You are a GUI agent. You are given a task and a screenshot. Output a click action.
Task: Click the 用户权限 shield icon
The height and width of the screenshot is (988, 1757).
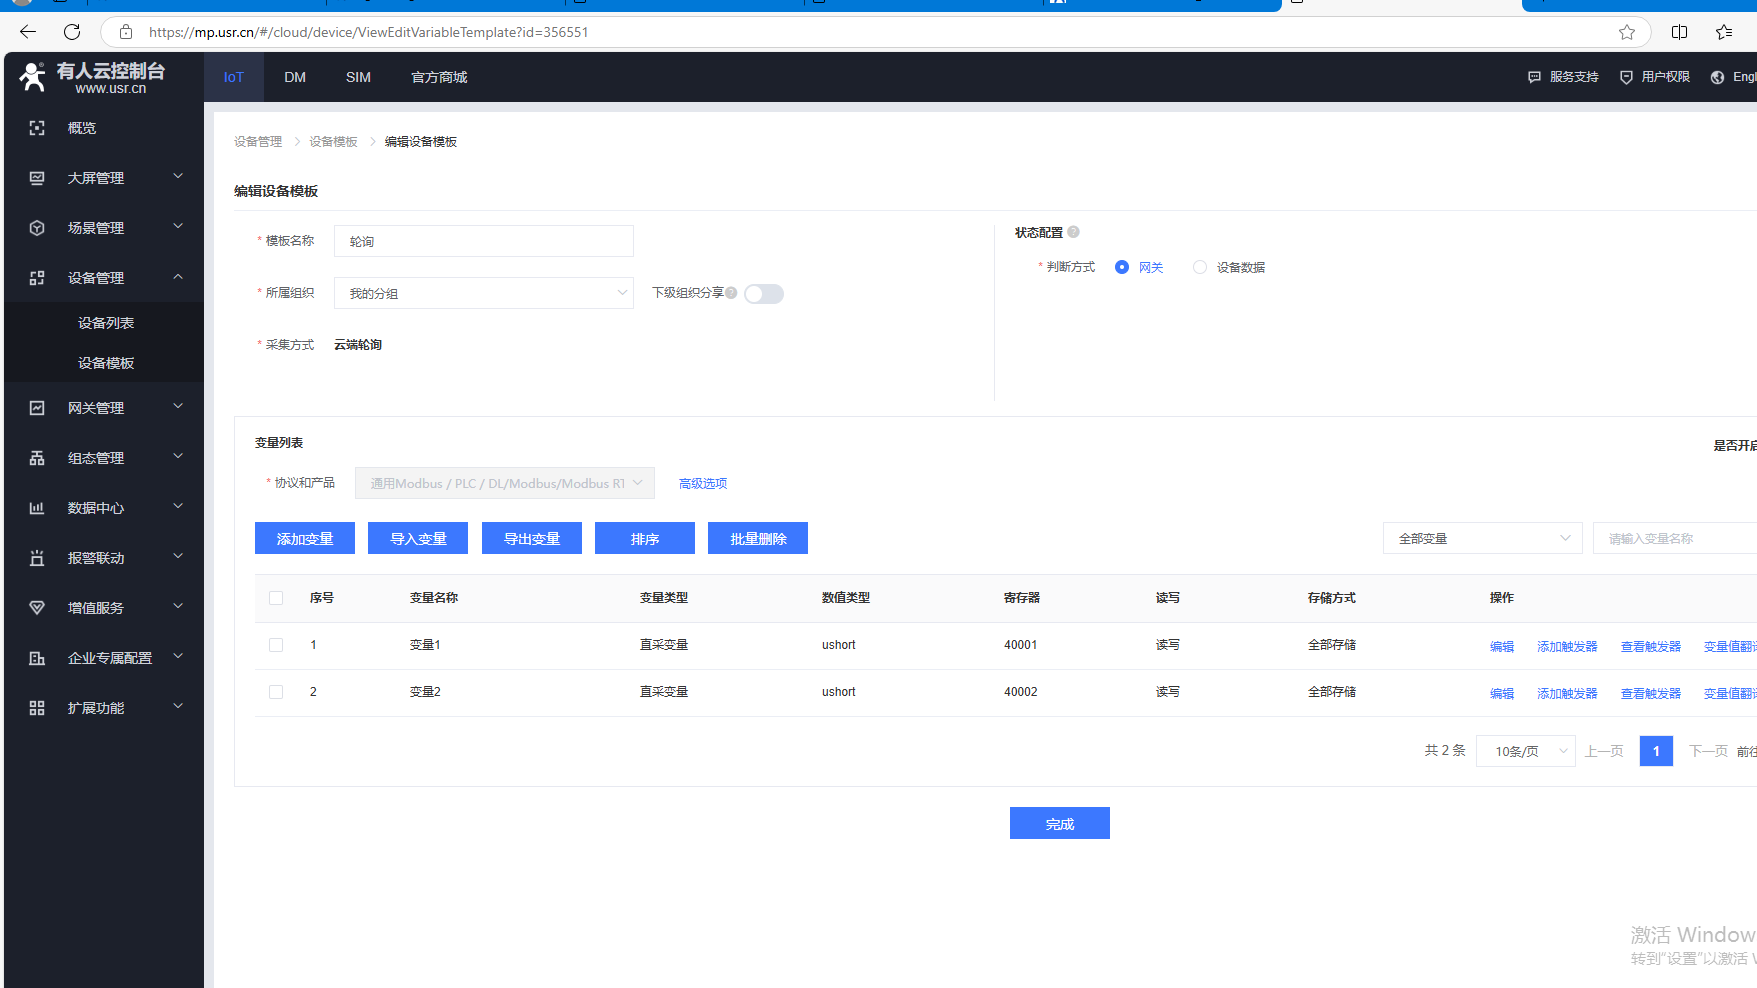click(x=1626, y=77)
